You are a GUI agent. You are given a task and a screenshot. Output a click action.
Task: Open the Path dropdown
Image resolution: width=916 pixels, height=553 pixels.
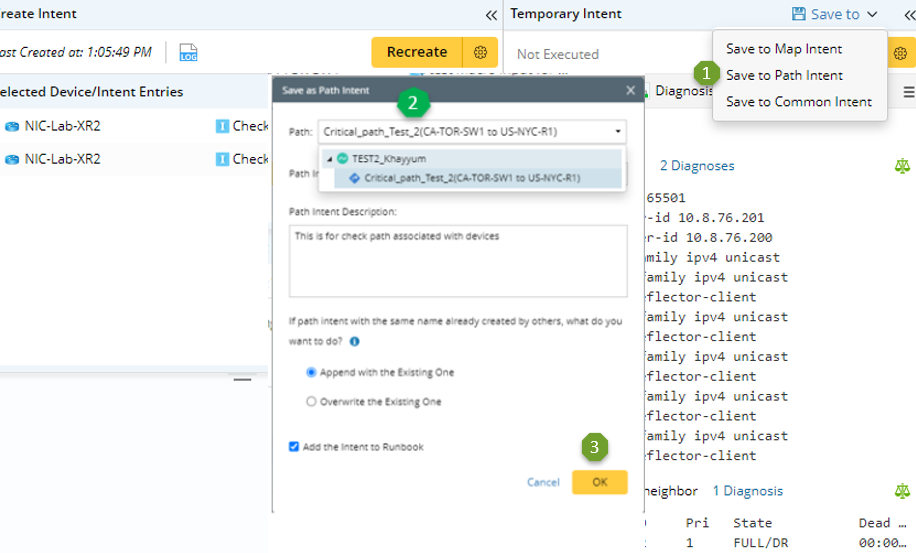pyautogui.click(x=619, y=131)
